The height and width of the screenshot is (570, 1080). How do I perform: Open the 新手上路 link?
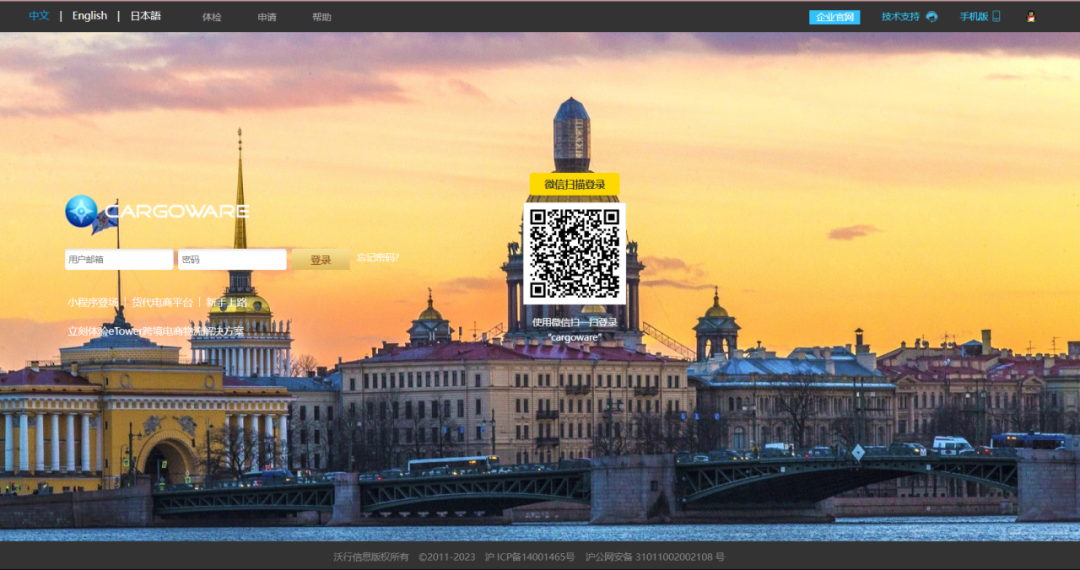227,302
